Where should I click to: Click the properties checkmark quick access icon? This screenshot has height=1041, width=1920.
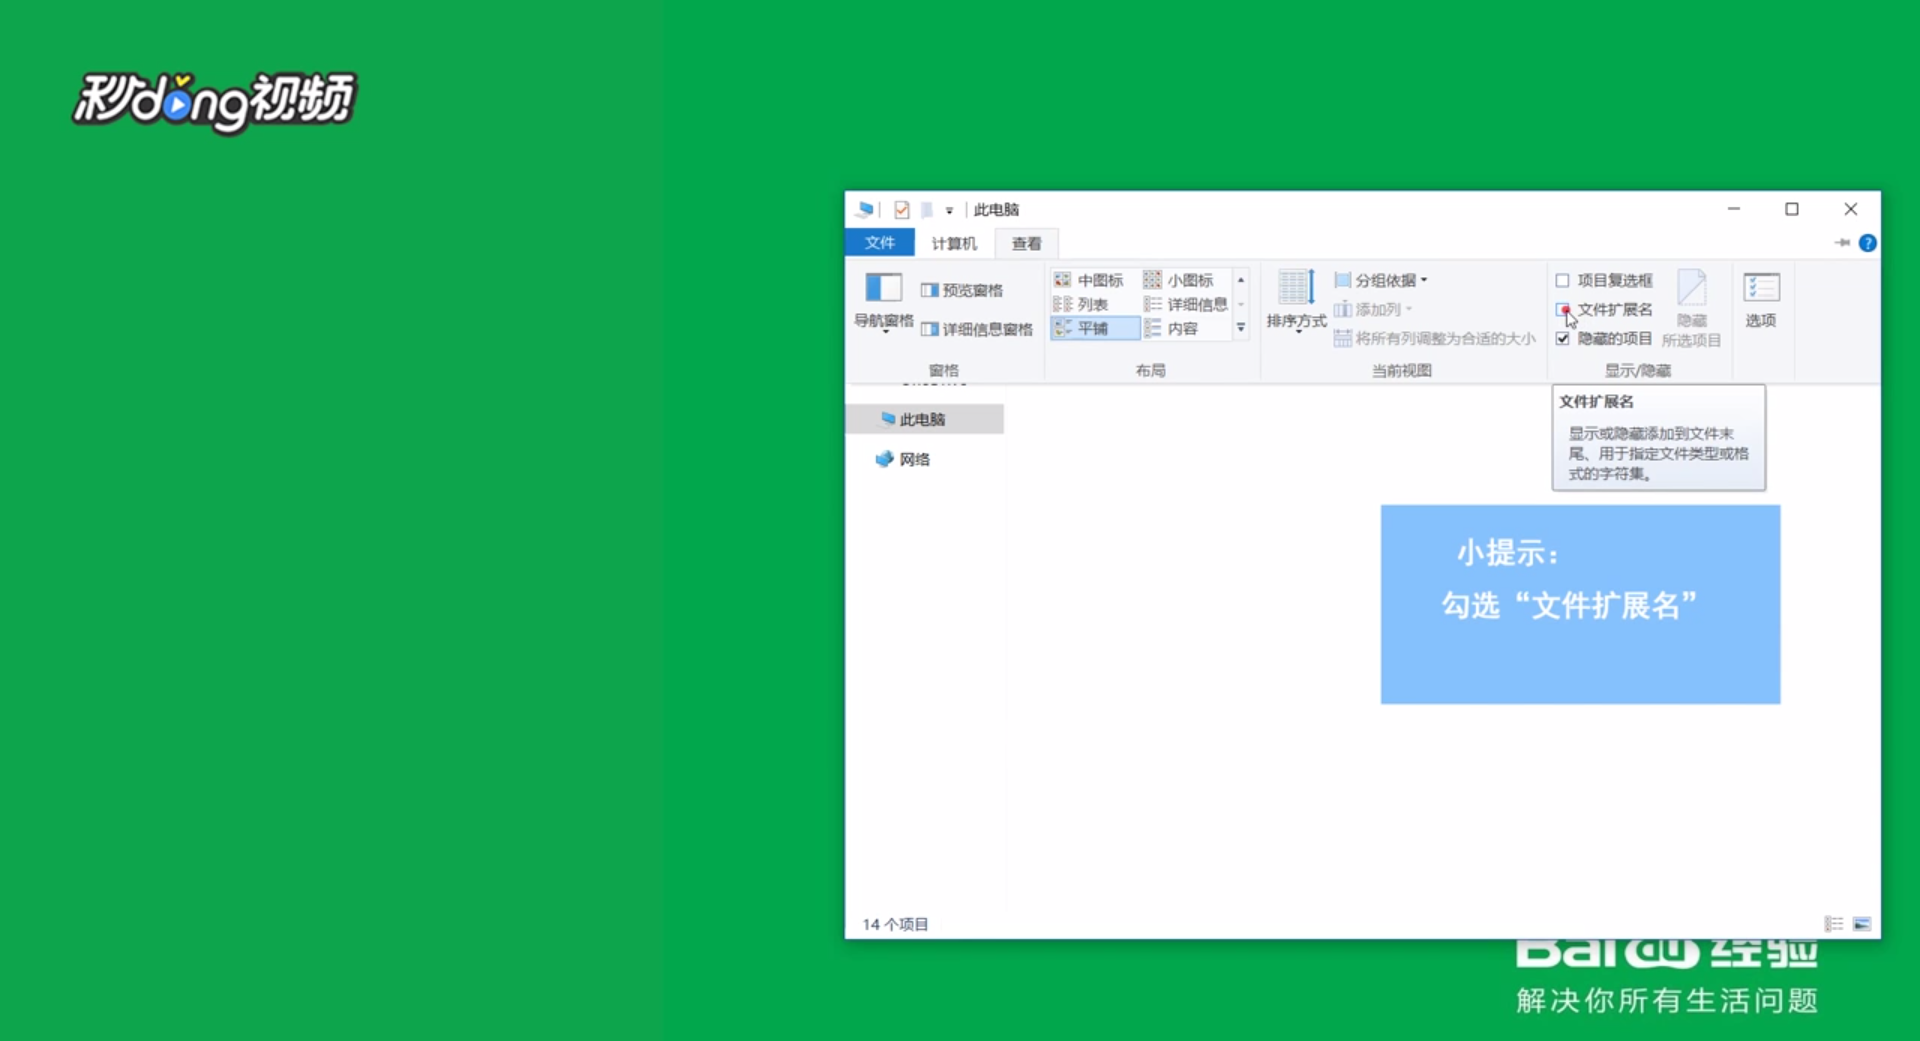click(902, 209)
